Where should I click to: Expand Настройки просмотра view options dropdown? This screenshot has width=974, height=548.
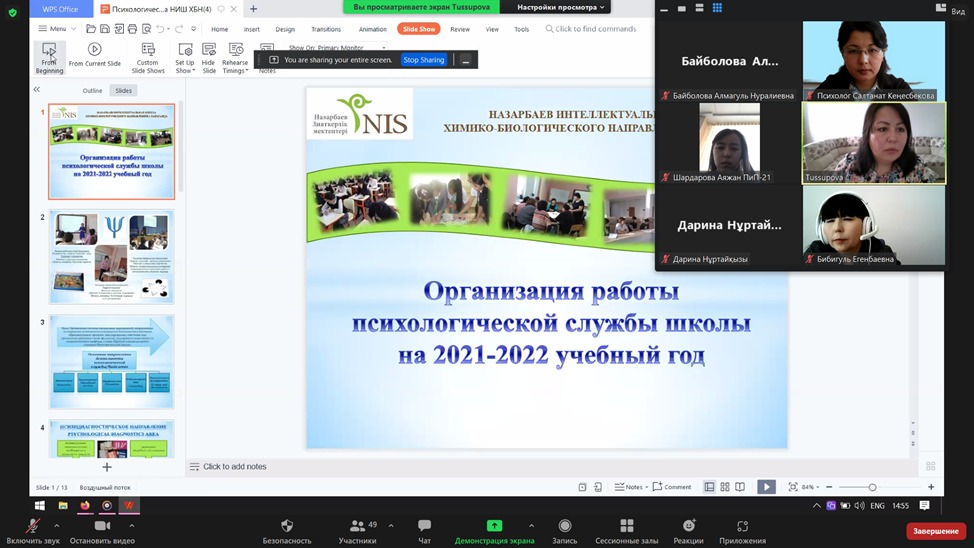point(560,7)
